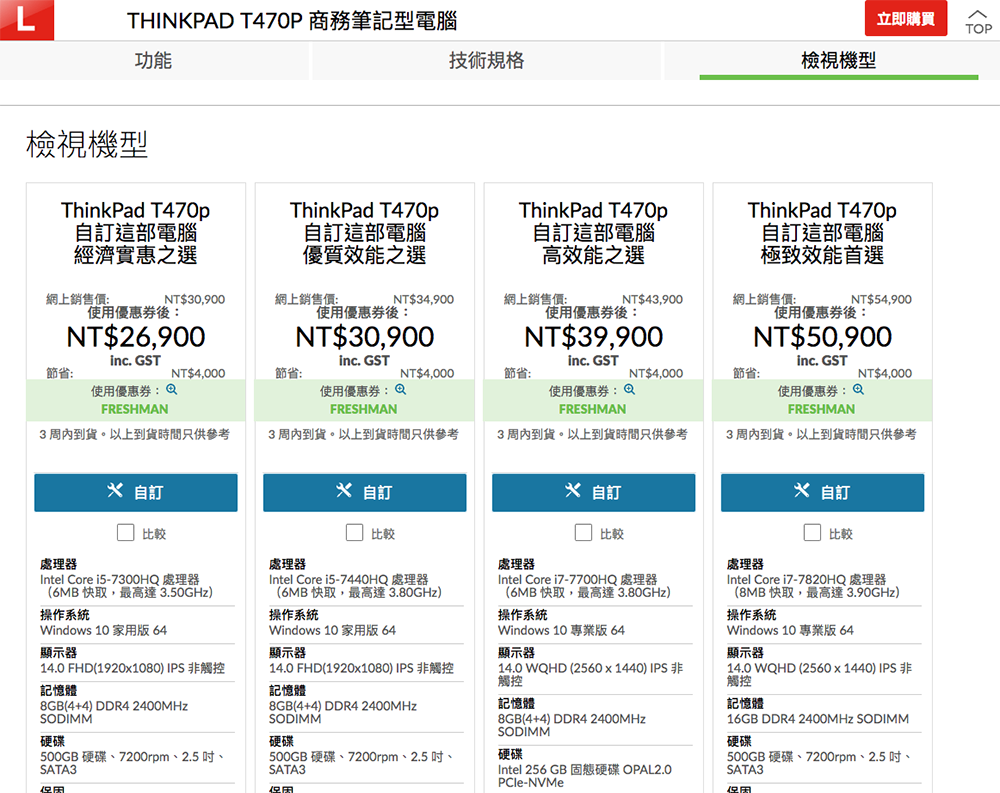Click the original price NT$43,900
Image resolution: width=1000 pixels, height=793 pixels.
(652, 299)
